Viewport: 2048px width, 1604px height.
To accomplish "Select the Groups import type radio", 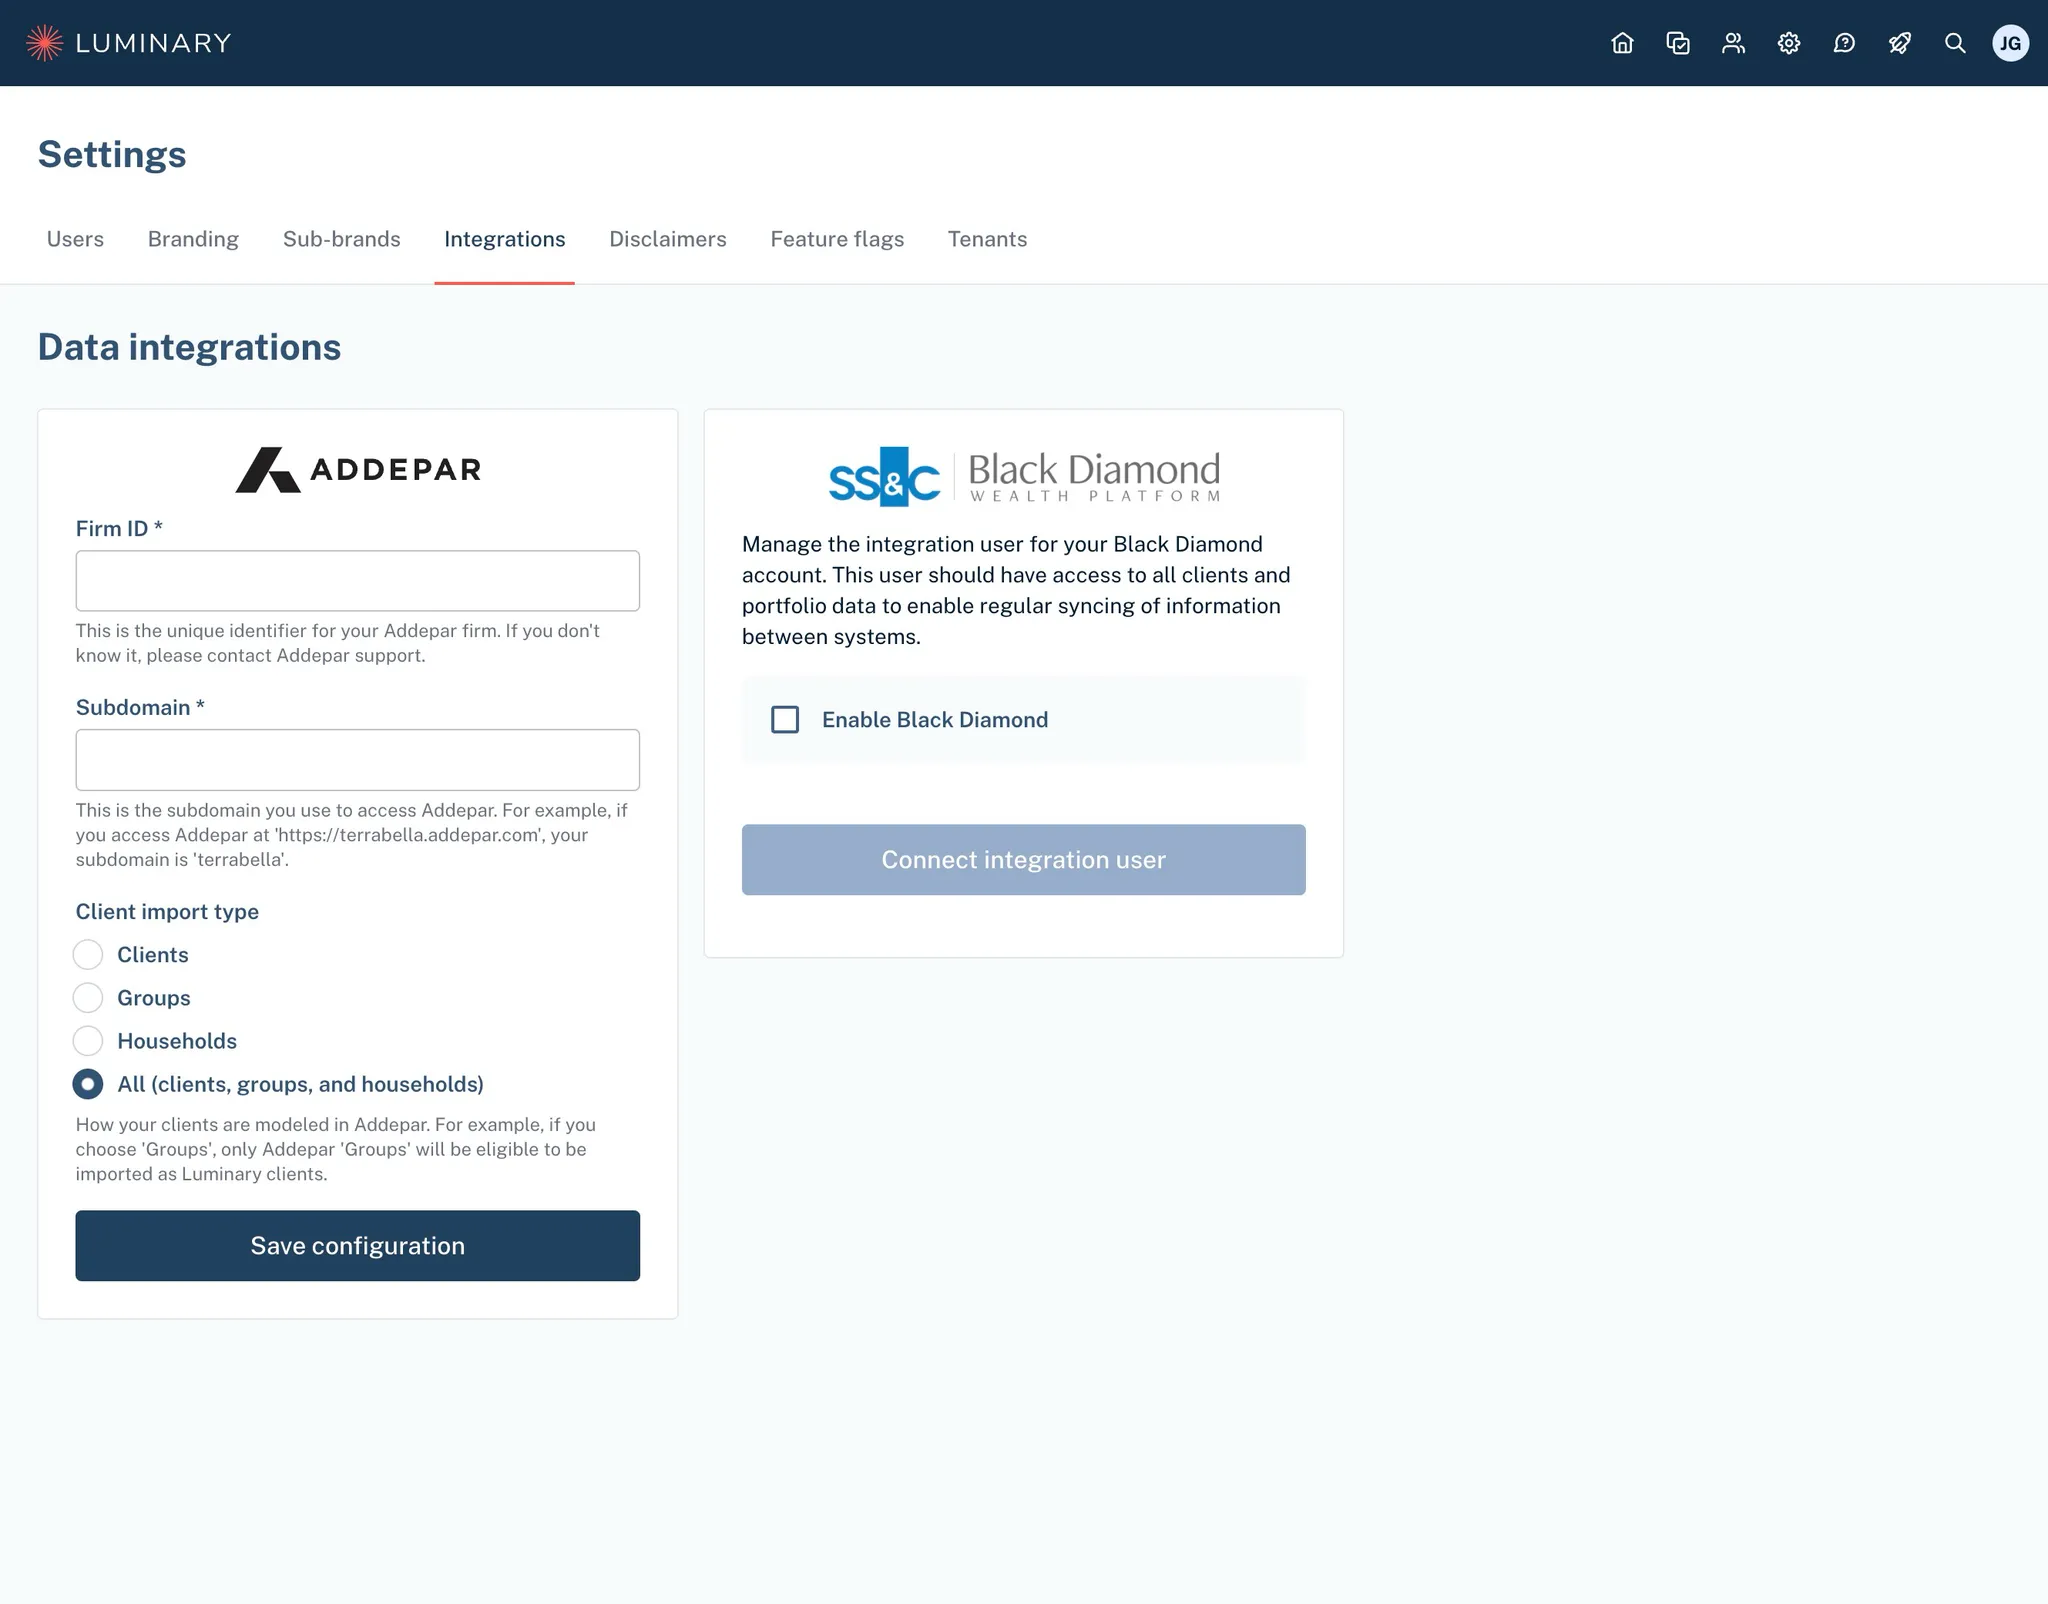I will (x=88, y=998).
